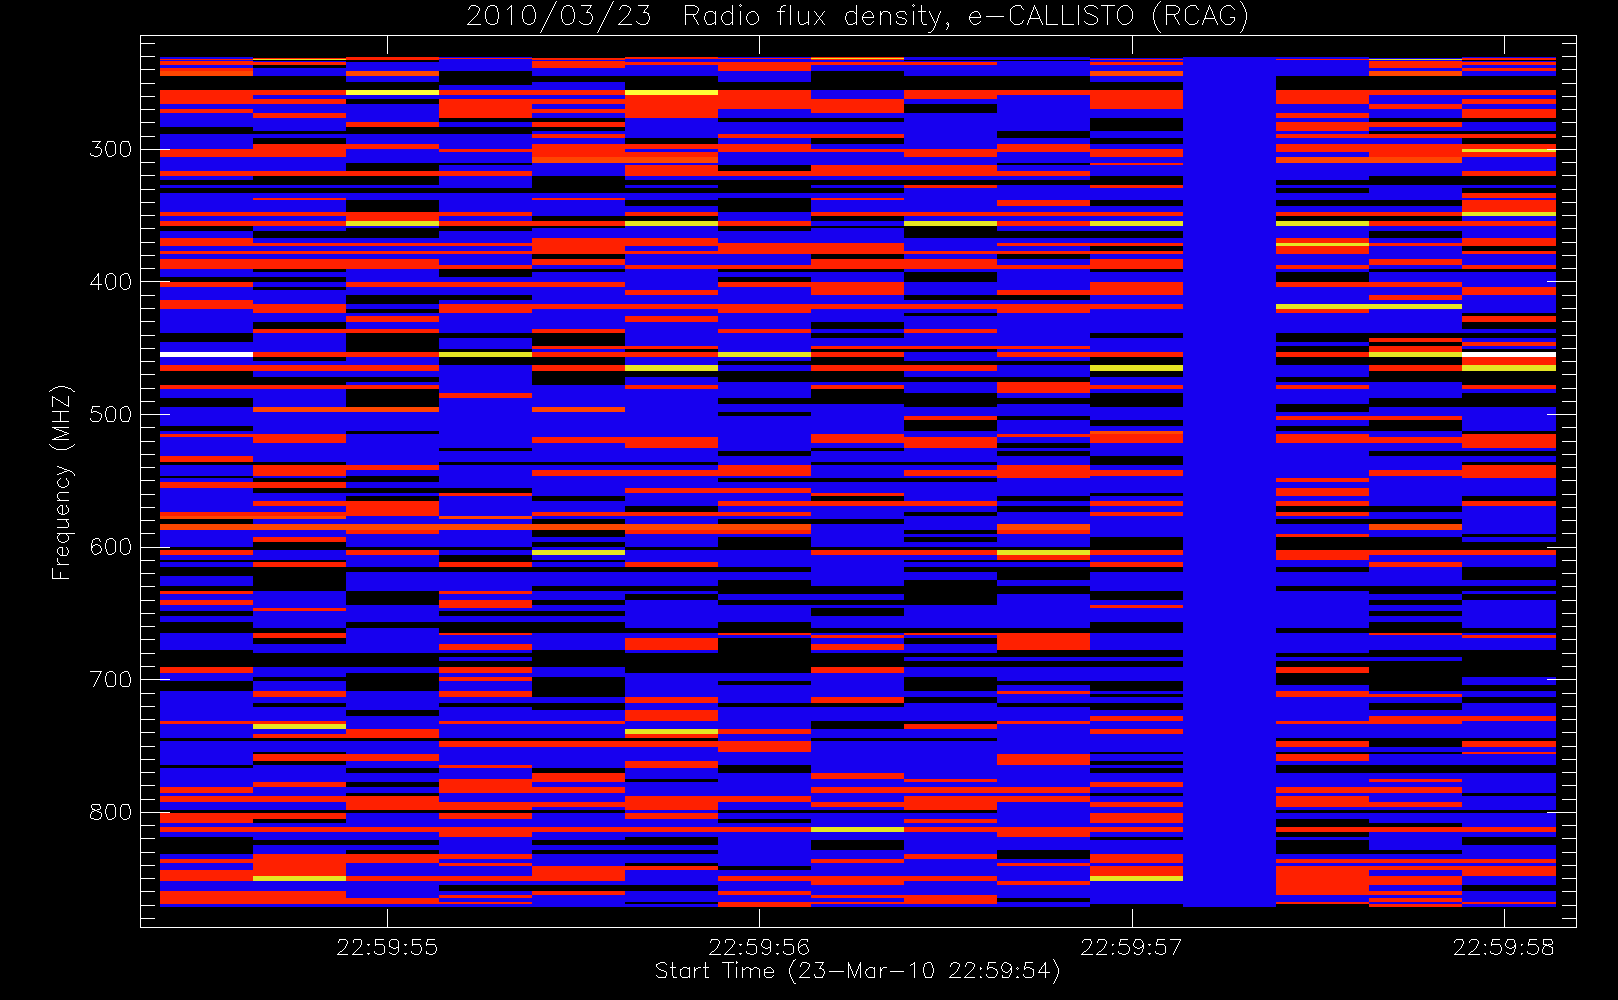
Task: Click the 600 frequency tick label
Action: tap(110, 547)
